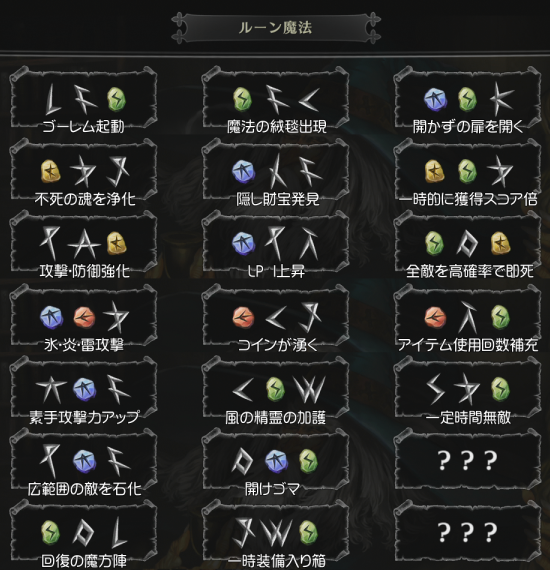Viewport: 550px width, 570px height.
Task: Click the yellow rune stone in 全敵を高確率で即死
Action: [500, 244]
